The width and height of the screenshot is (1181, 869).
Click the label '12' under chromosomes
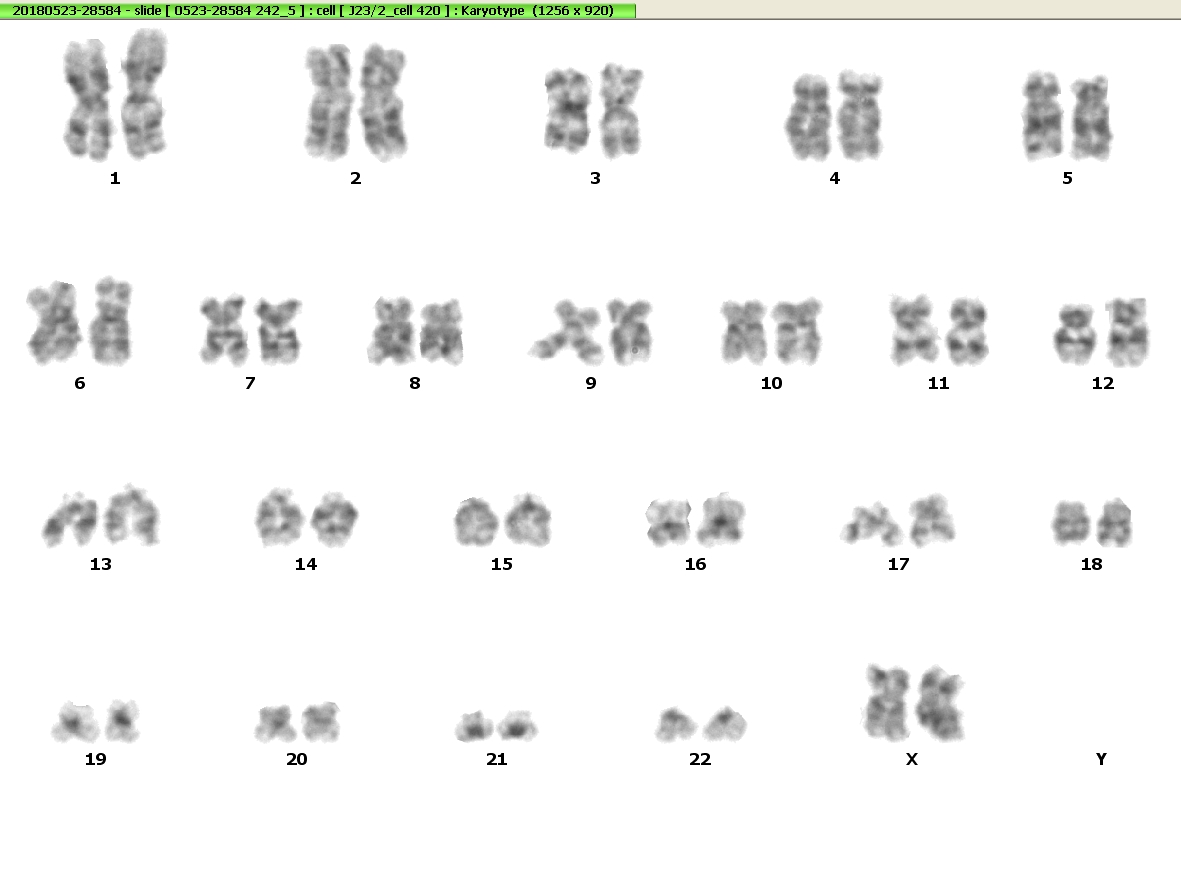tap(1103, 383)
